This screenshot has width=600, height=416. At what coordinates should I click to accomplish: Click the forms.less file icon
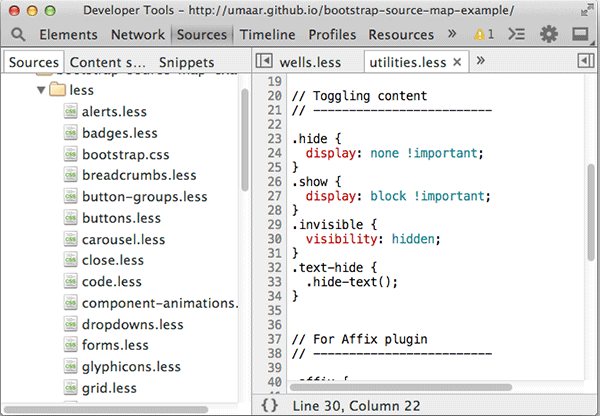coord(70,345)
